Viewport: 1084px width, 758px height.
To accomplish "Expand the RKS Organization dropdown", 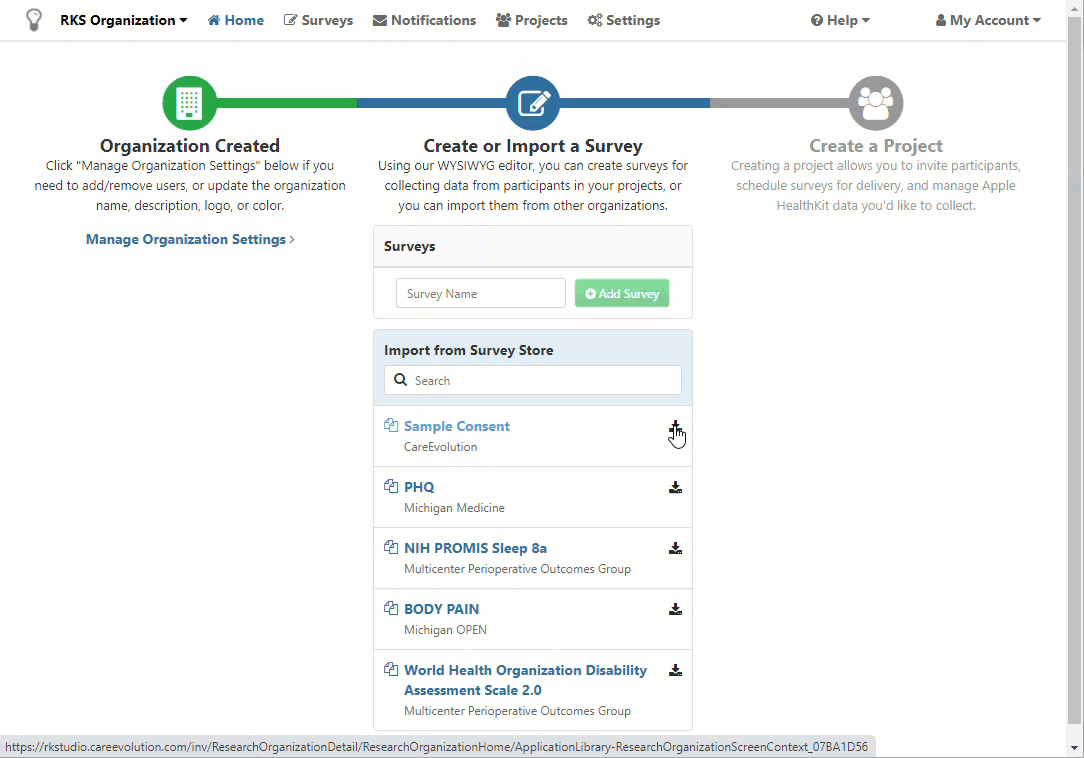I will (x=123, y=20).
